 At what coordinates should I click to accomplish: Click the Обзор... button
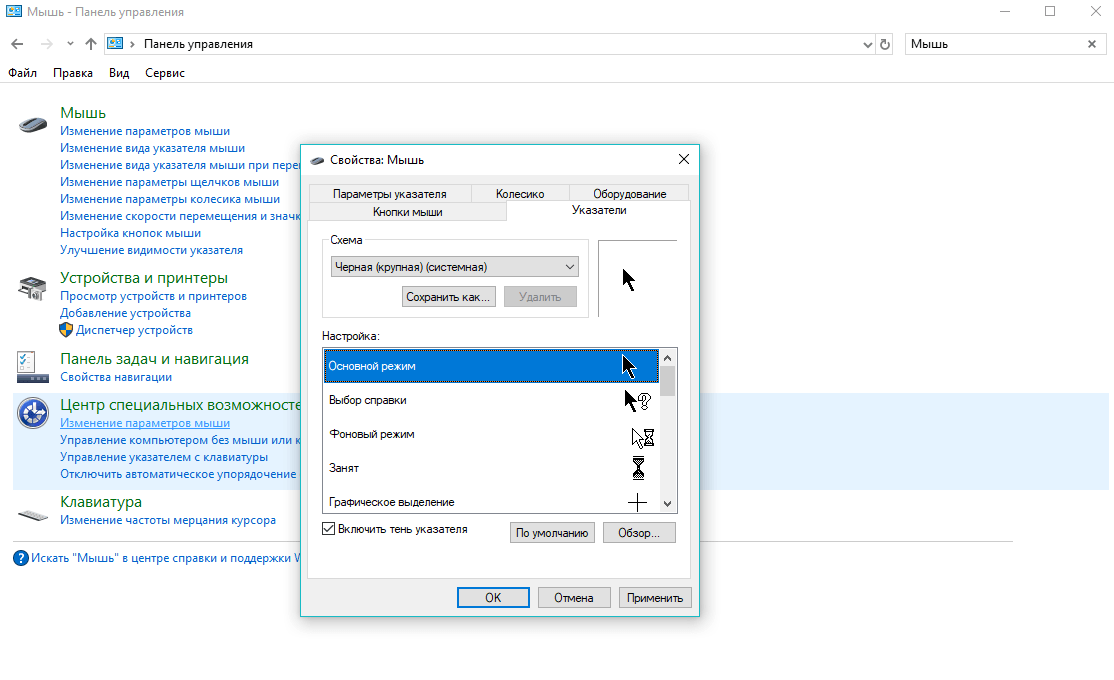point(639,533)
